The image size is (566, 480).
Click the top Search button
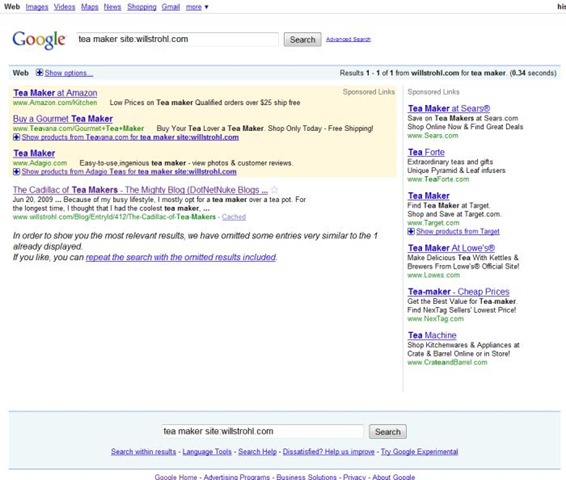tap(302, 39)
